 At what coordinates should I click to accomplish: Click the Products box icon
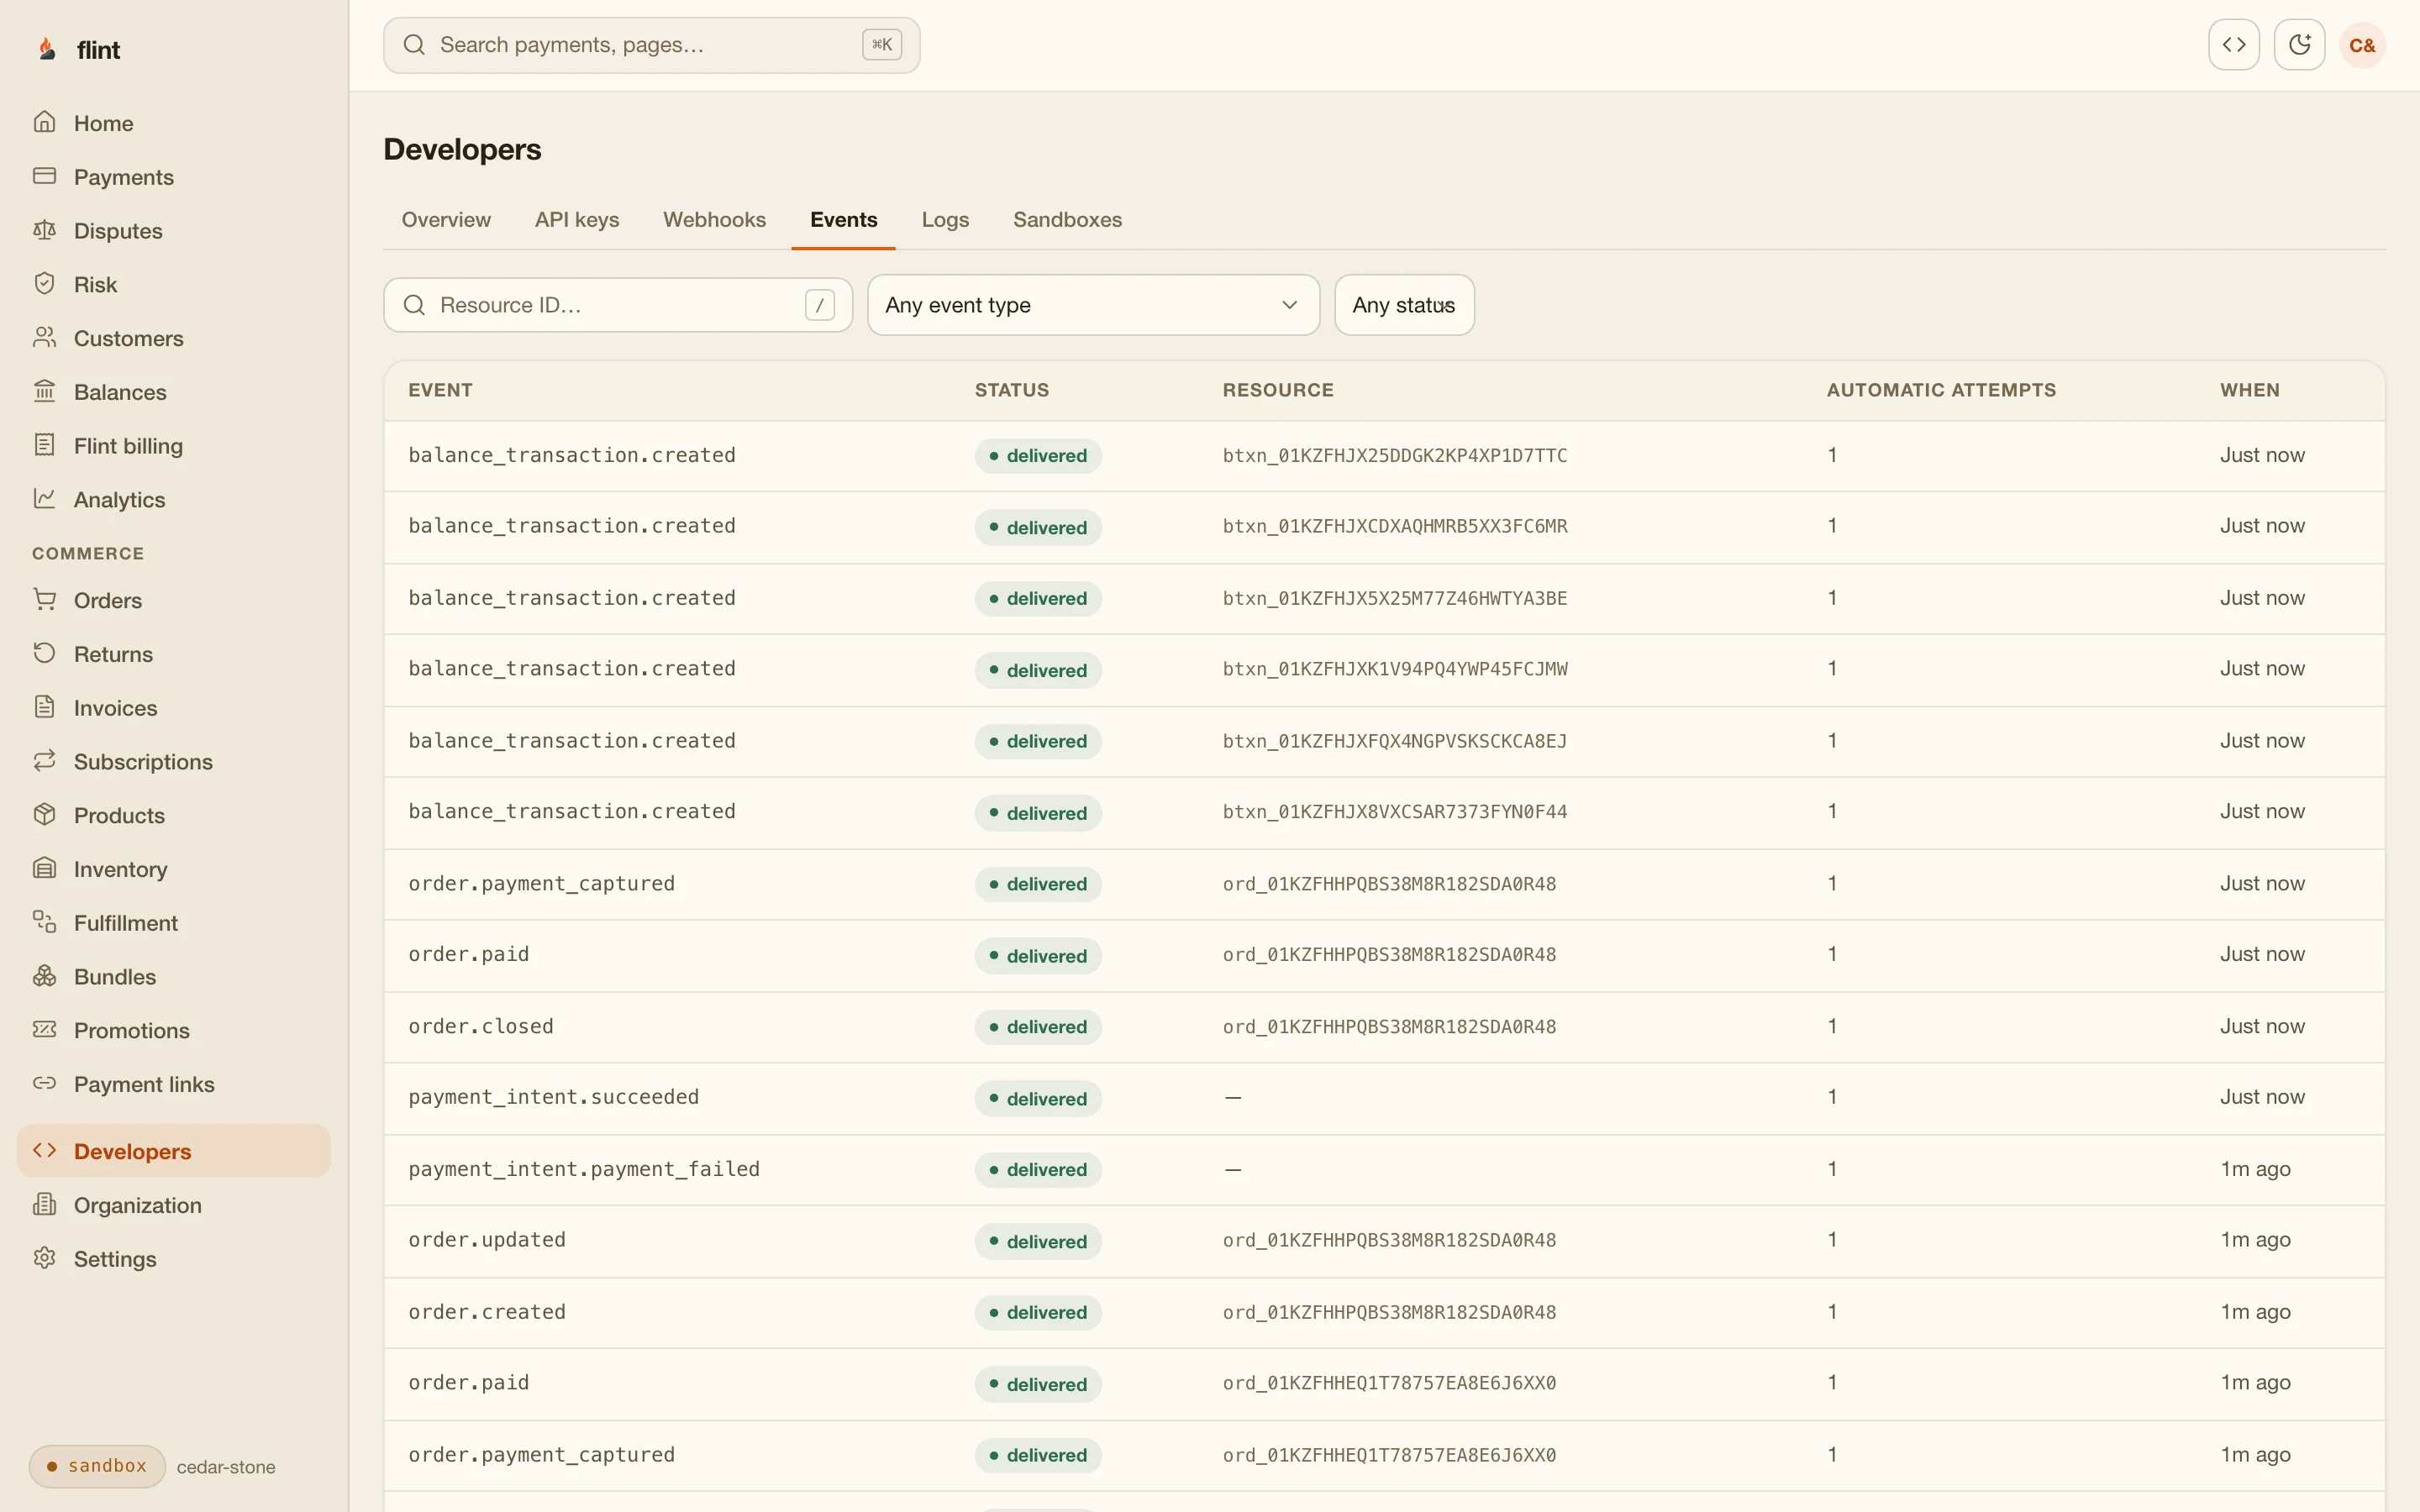pyautogui.click(x=44, y=815)
